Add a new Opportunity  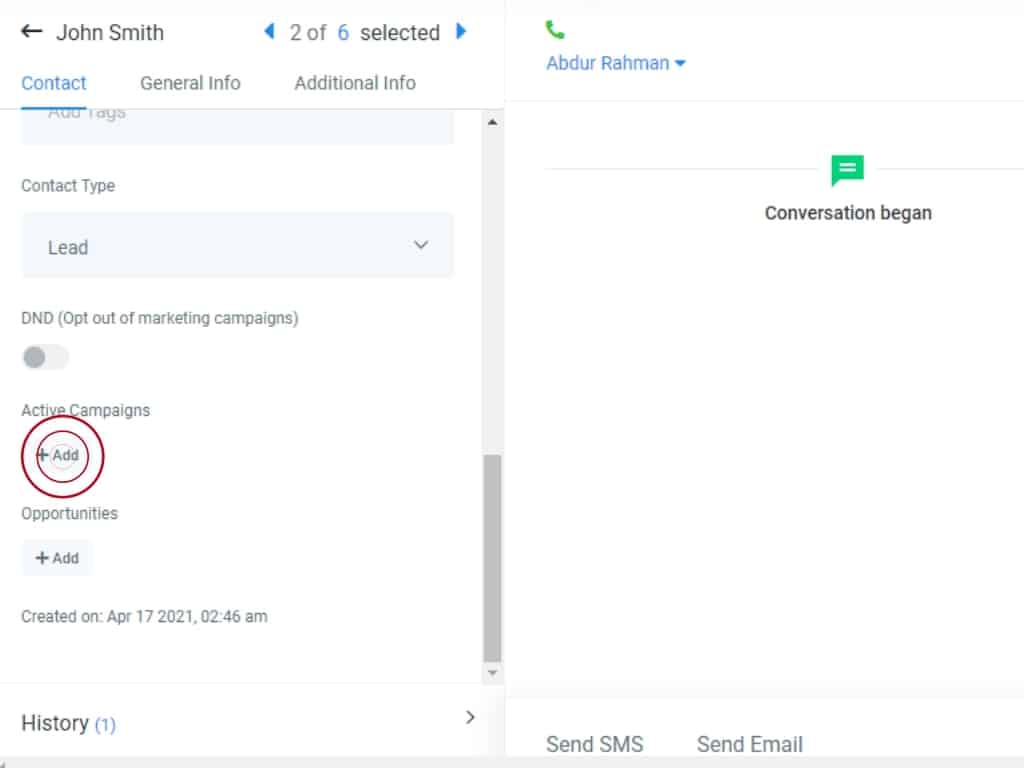pos(57,558)
